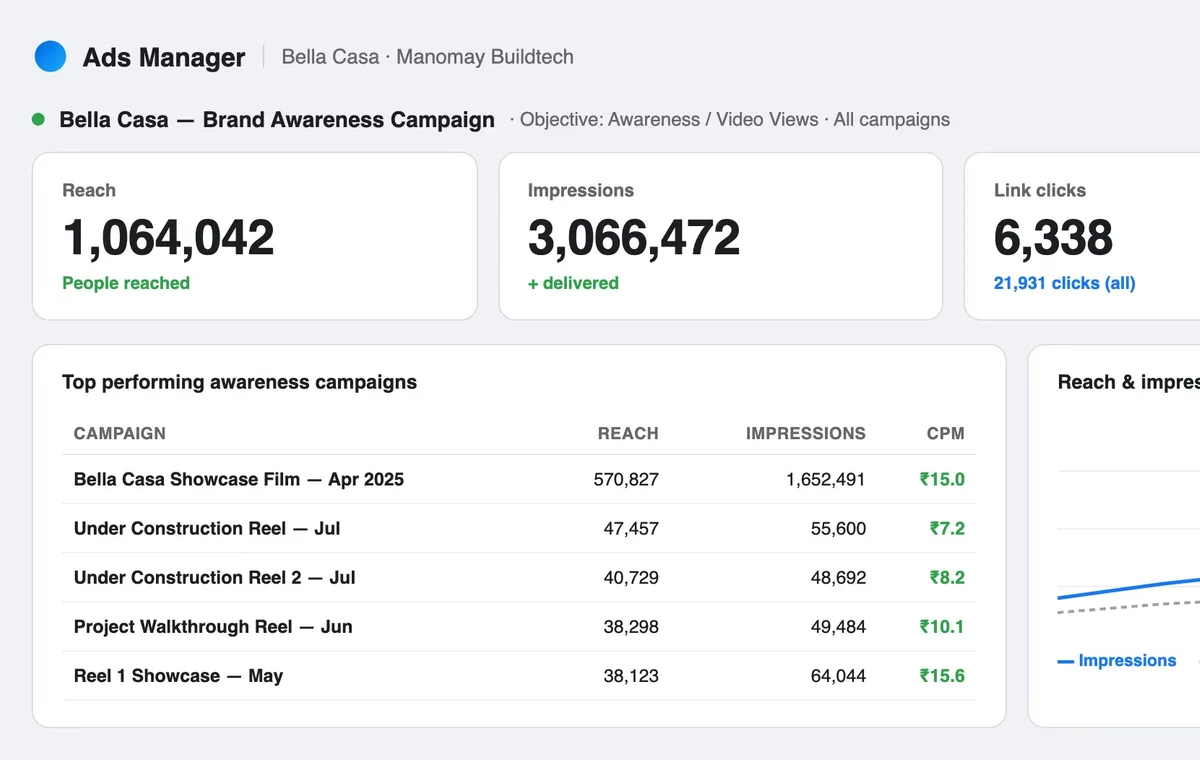This screenshot has height=760, width=1200.
Task: Open the Impressions metric card
Action: pos(721,236)
